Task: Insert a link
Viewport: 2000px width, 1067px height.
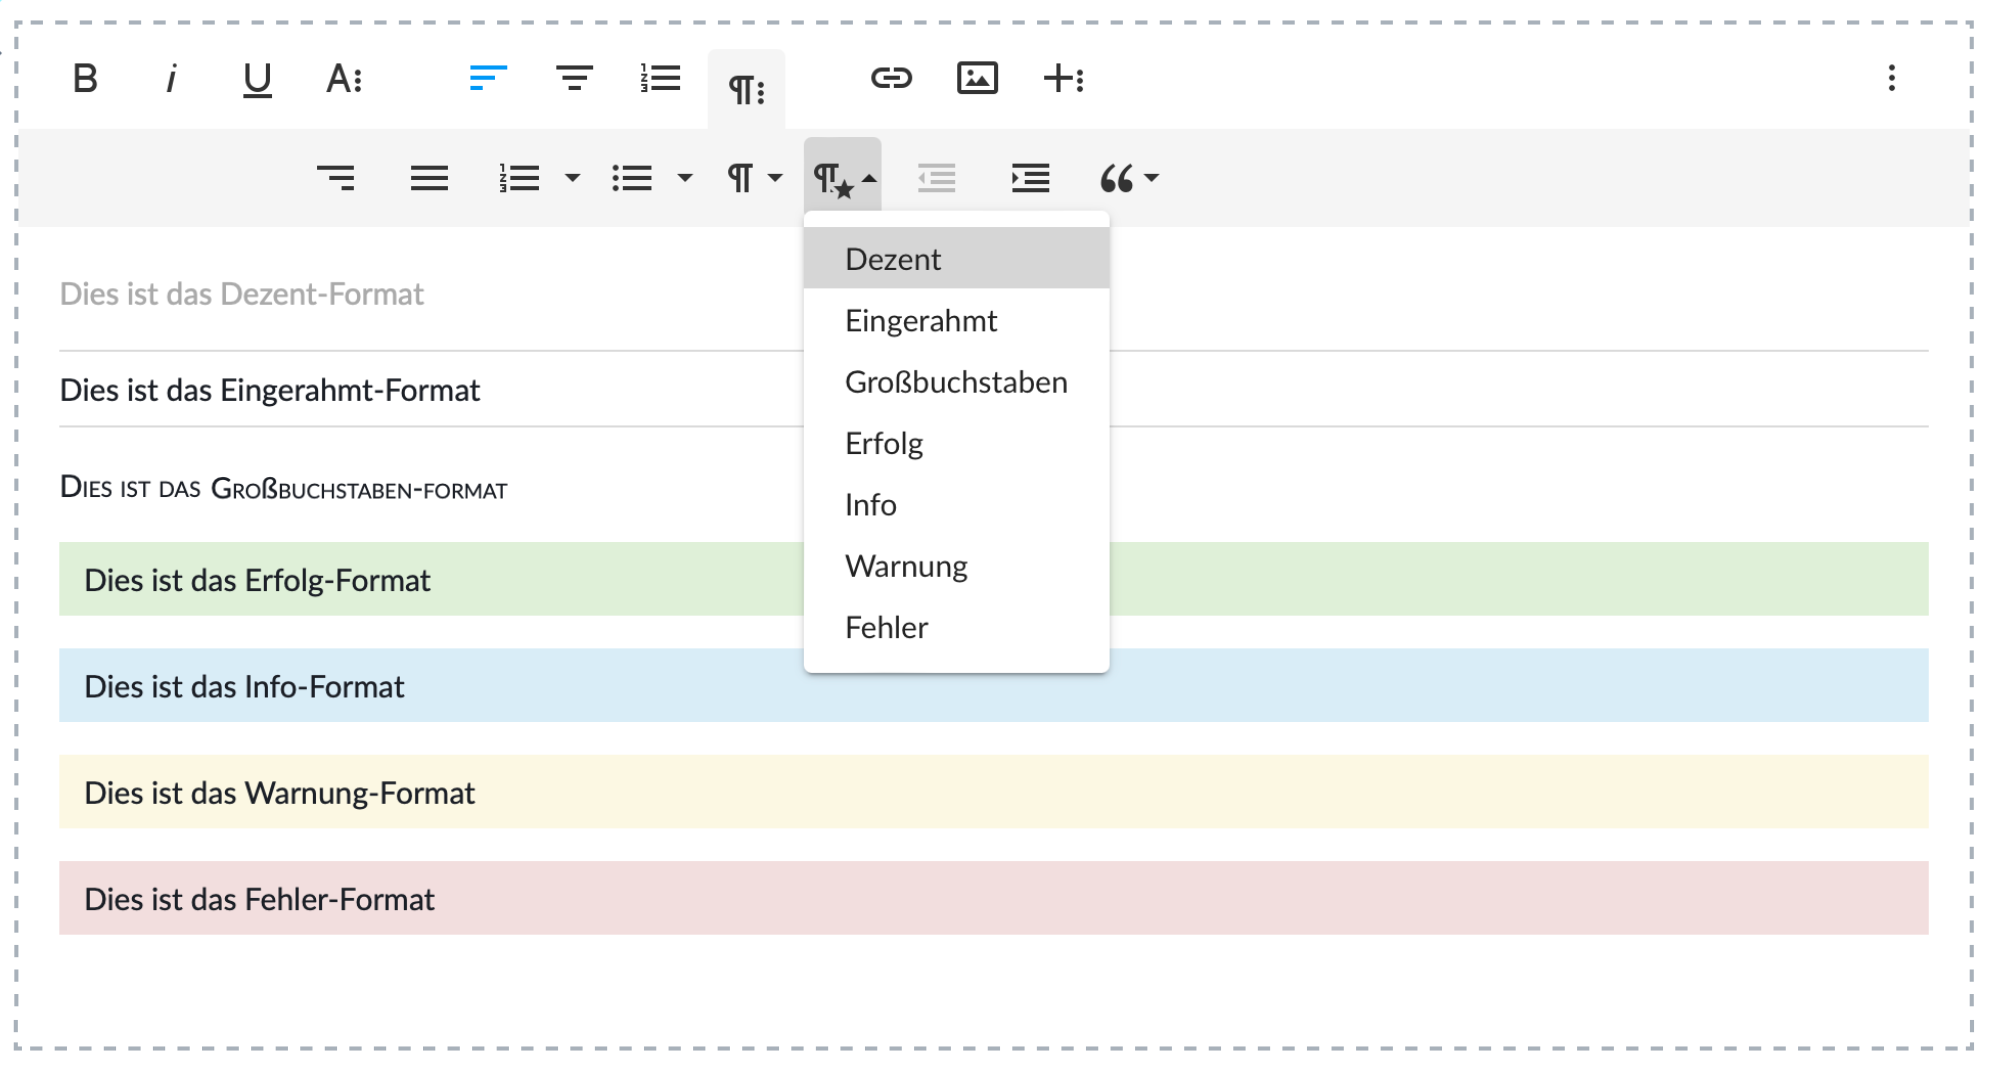Action: (891, 78)
